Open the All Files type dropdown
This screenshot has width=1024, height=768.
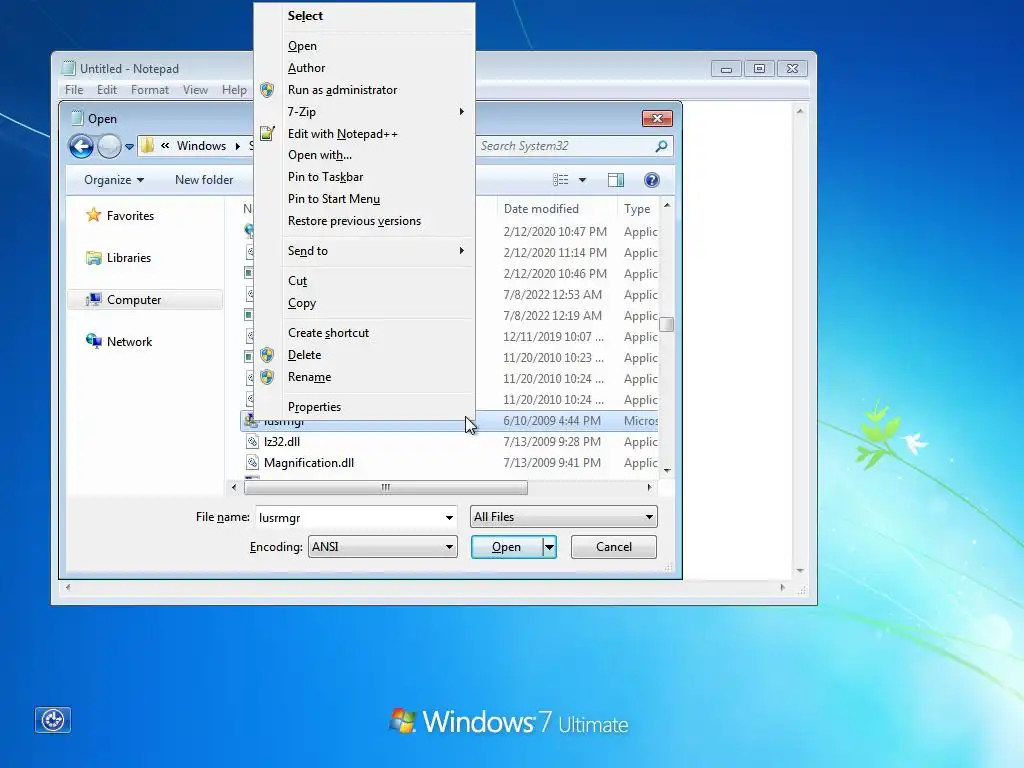564,517
